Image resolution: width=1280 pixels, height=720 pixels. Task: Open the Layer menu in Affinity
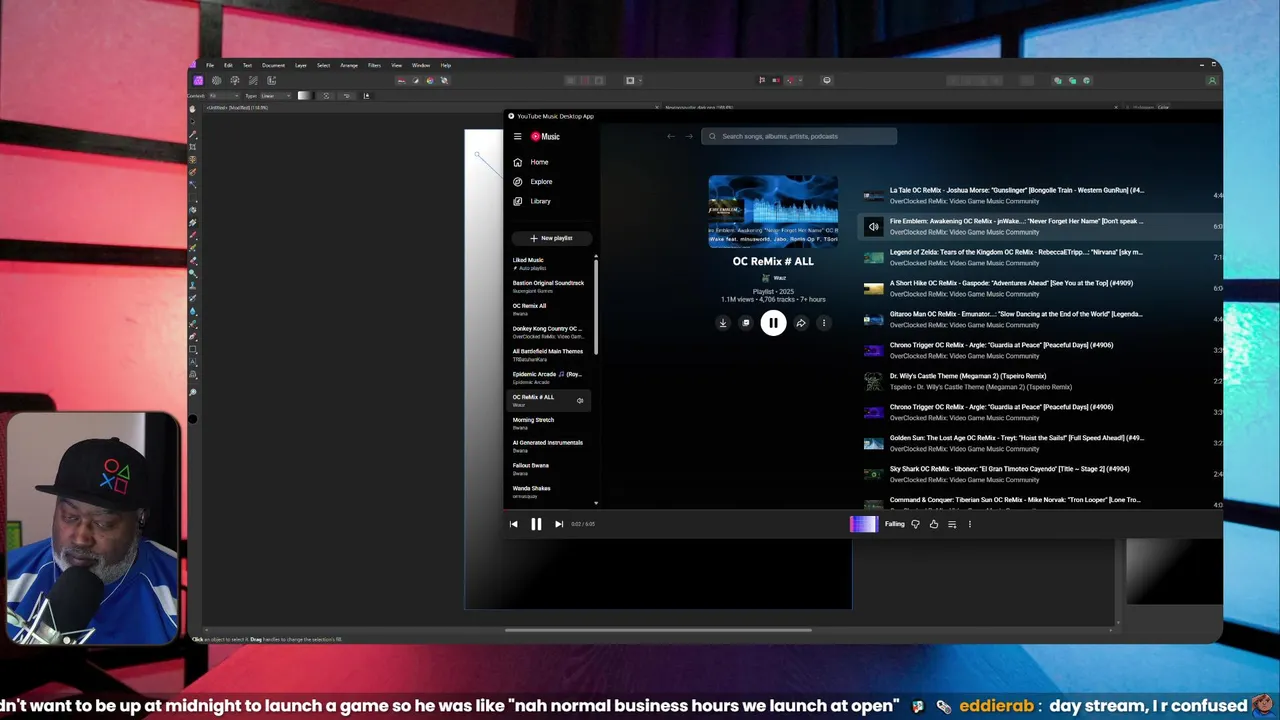(x=300, y=65)
